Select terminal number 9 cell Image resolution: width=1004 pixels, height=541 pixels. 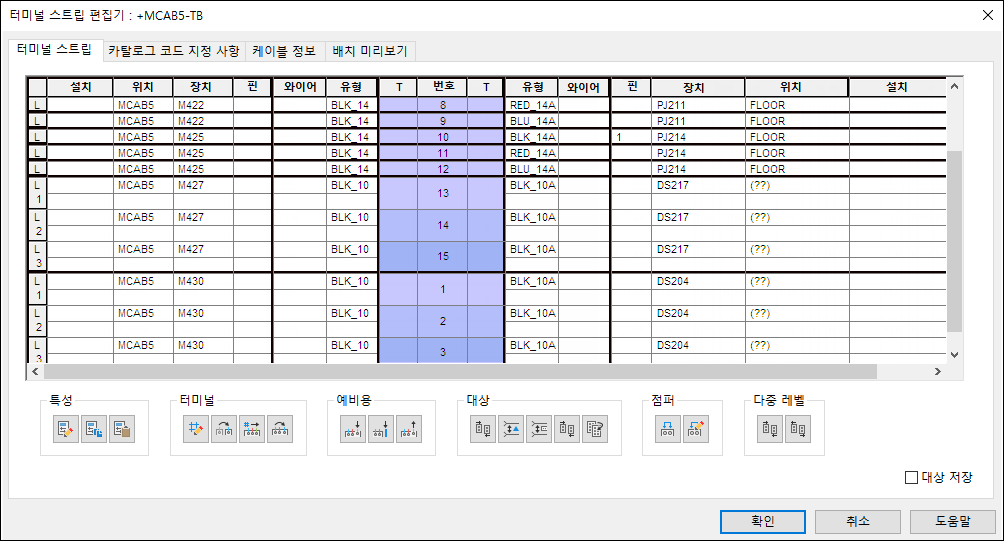tap(442, 121)
